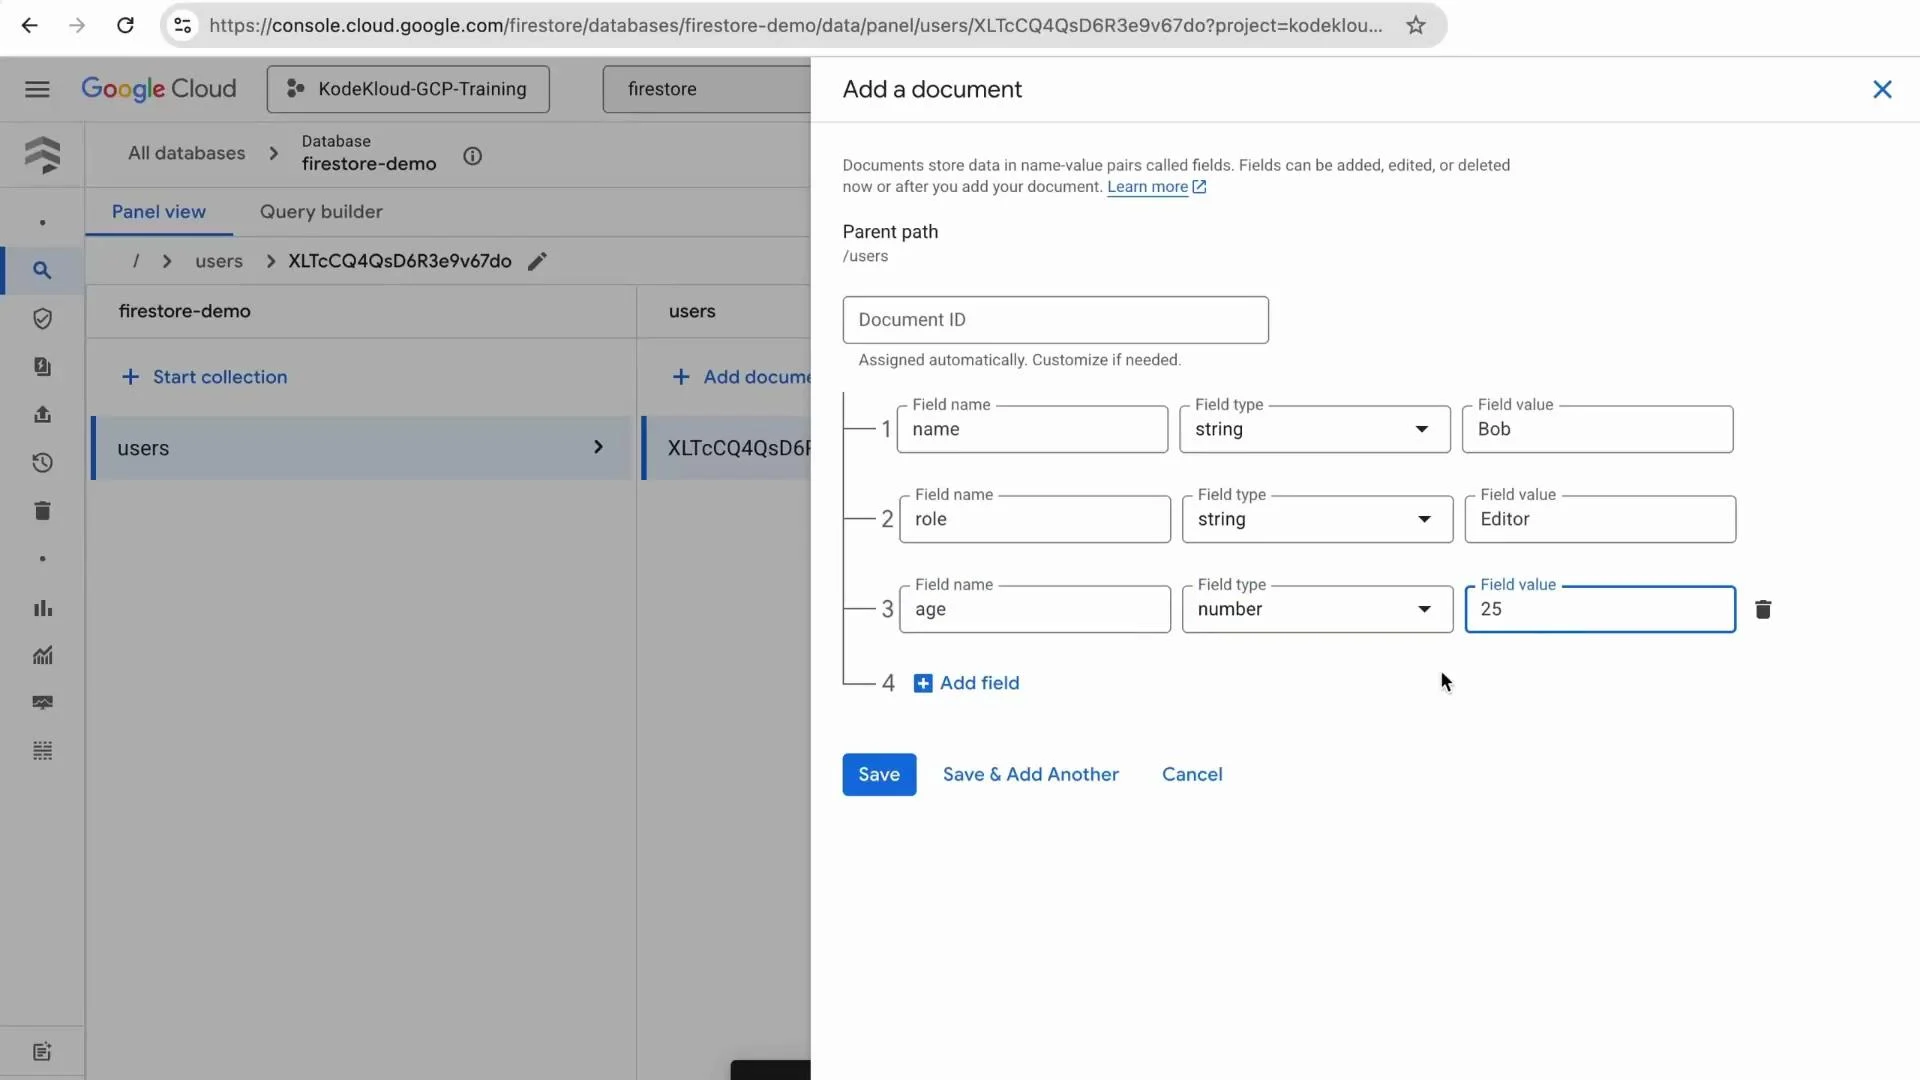Focus the Document ID input
This screenshot has height=1080, width=1920.
(x=1055, y=320)
